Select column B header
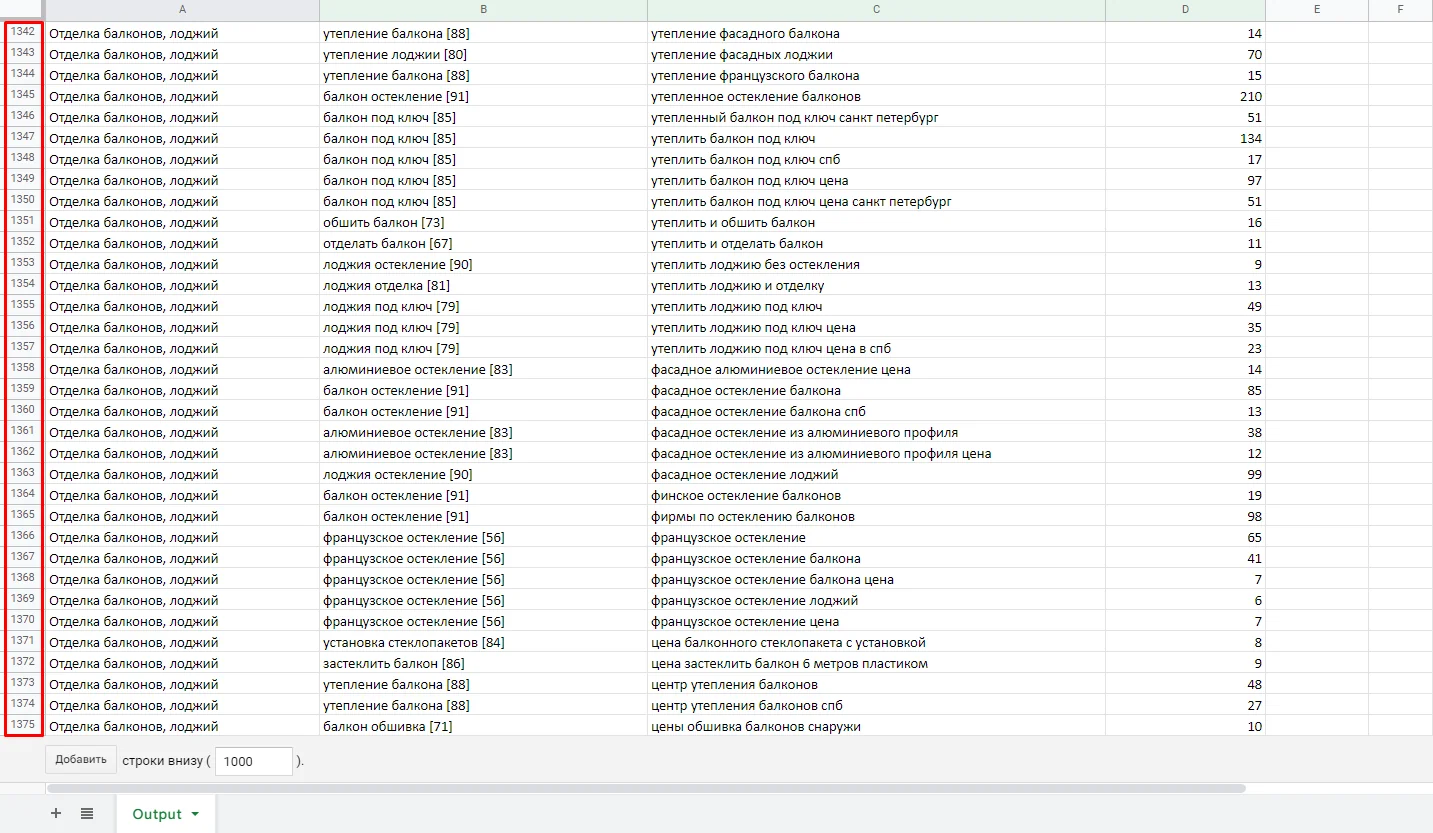The image size is (1433, 833). coord(483,9)
